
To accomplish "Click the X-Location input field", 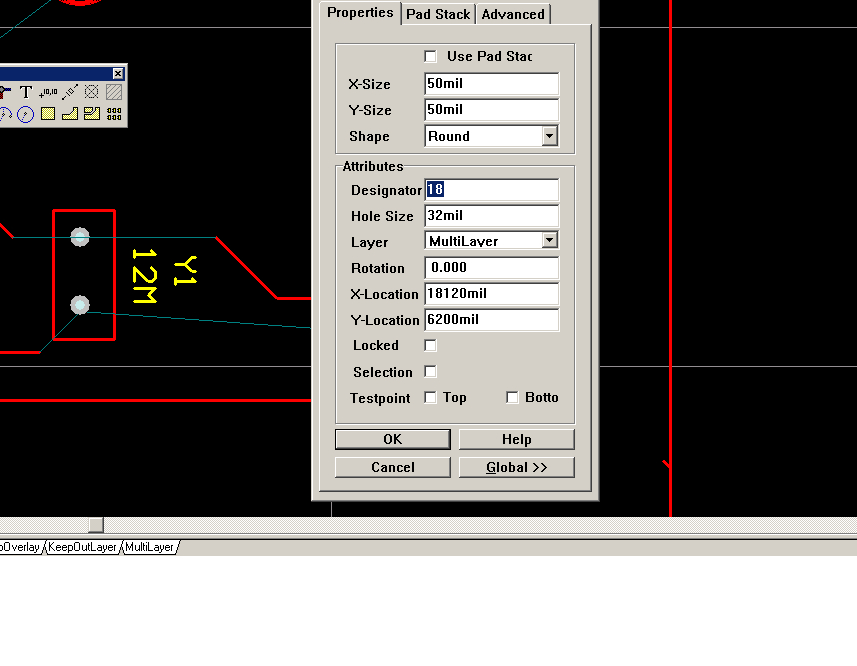I will (x=491, y=294).
